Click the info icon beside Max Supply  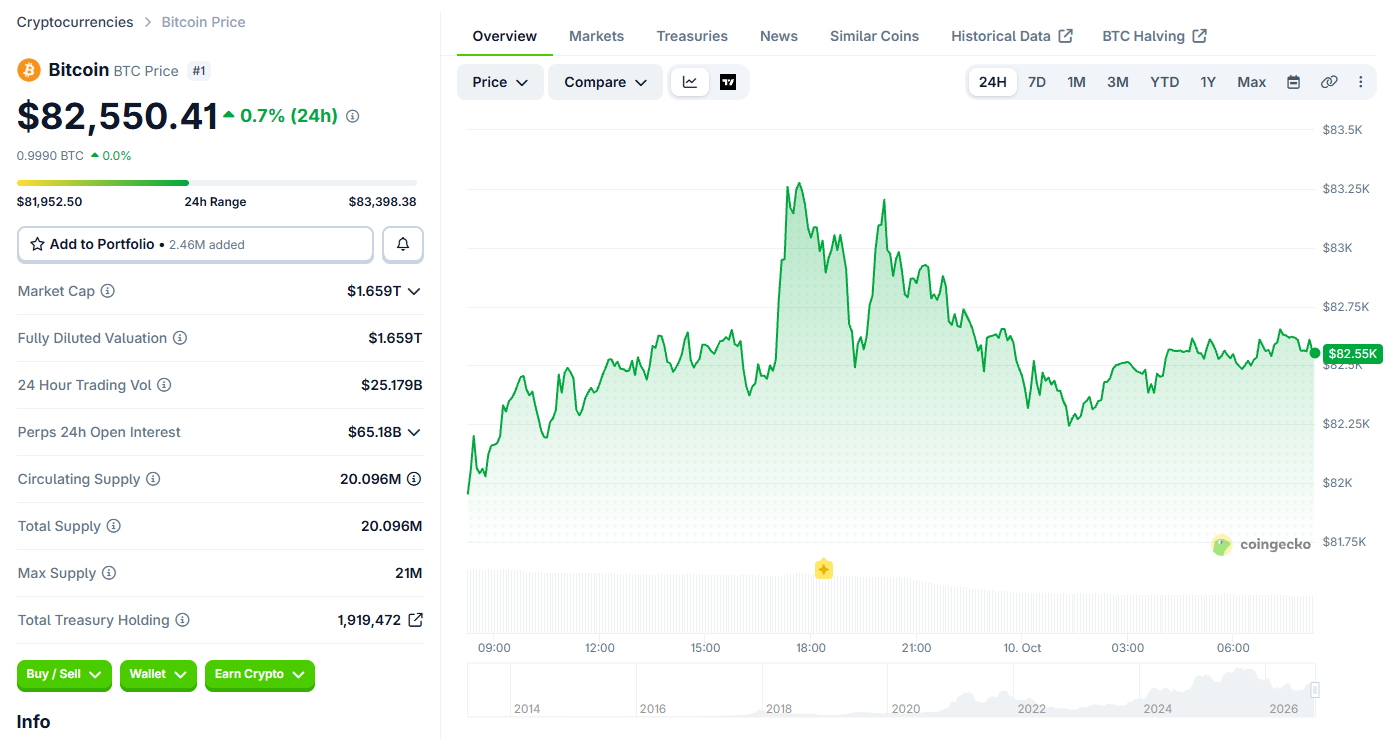click(109, 573)
